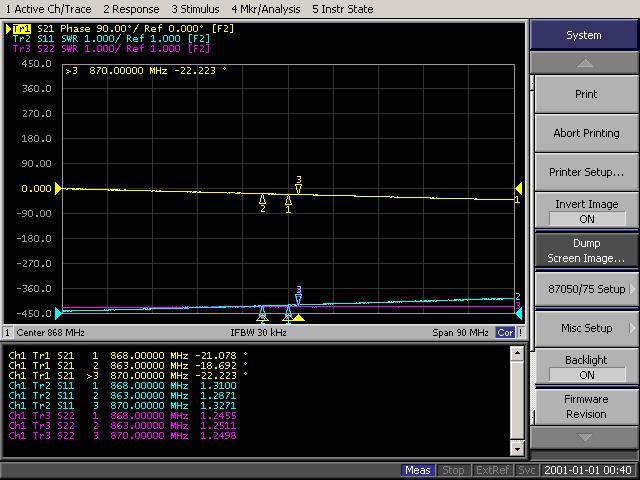This screenshot has height=480, width=640.
Task: Click the softkey menu scroll-up arrow
Action: pyautogui.click(x=585, y=63)
